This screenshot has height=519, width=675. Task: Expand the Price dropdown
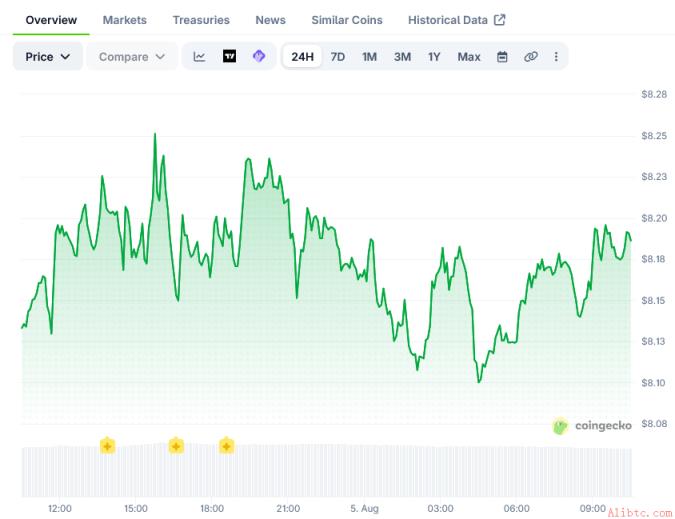pyautogui.click(x=48, y=57)
